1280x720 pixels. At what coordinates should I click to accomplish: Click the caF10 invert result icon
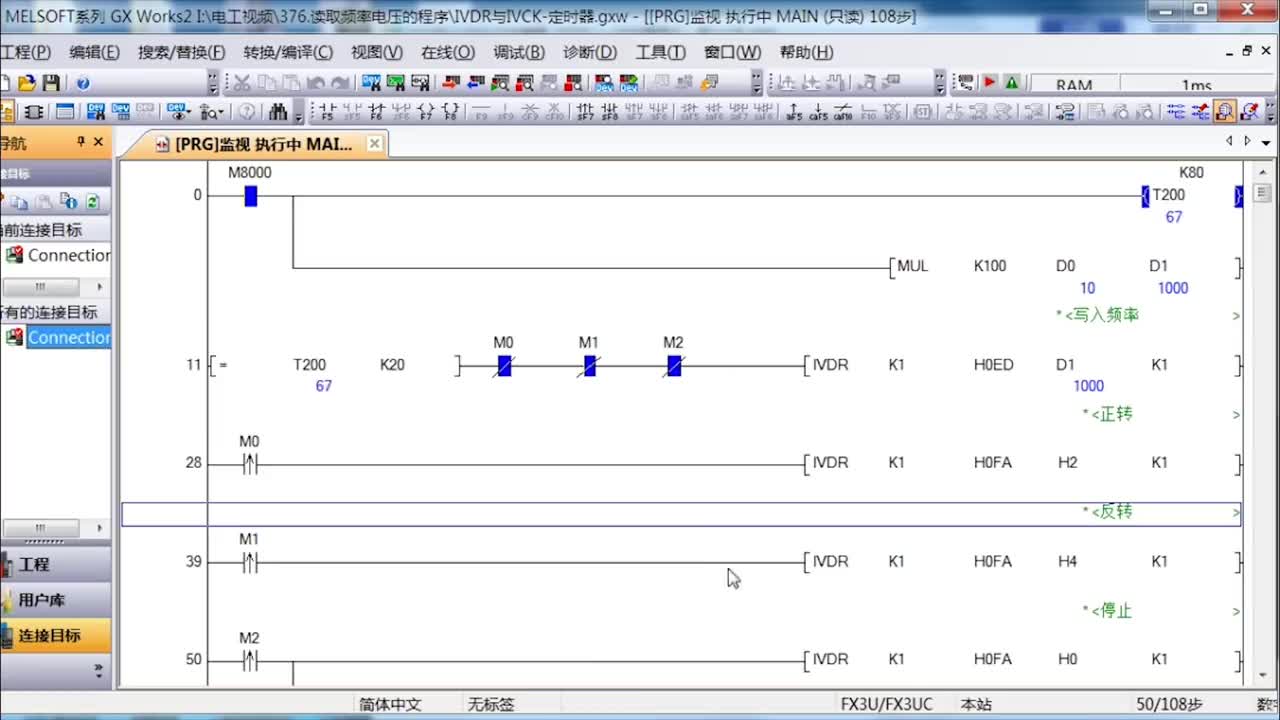tap(844, 111)
